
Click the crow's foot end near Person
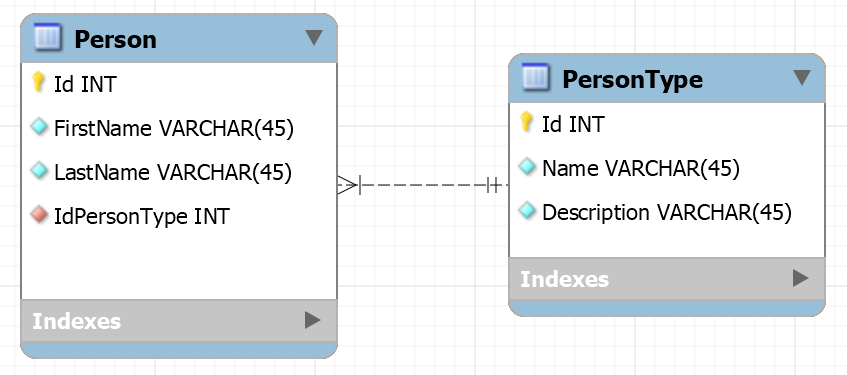[349, 185]
